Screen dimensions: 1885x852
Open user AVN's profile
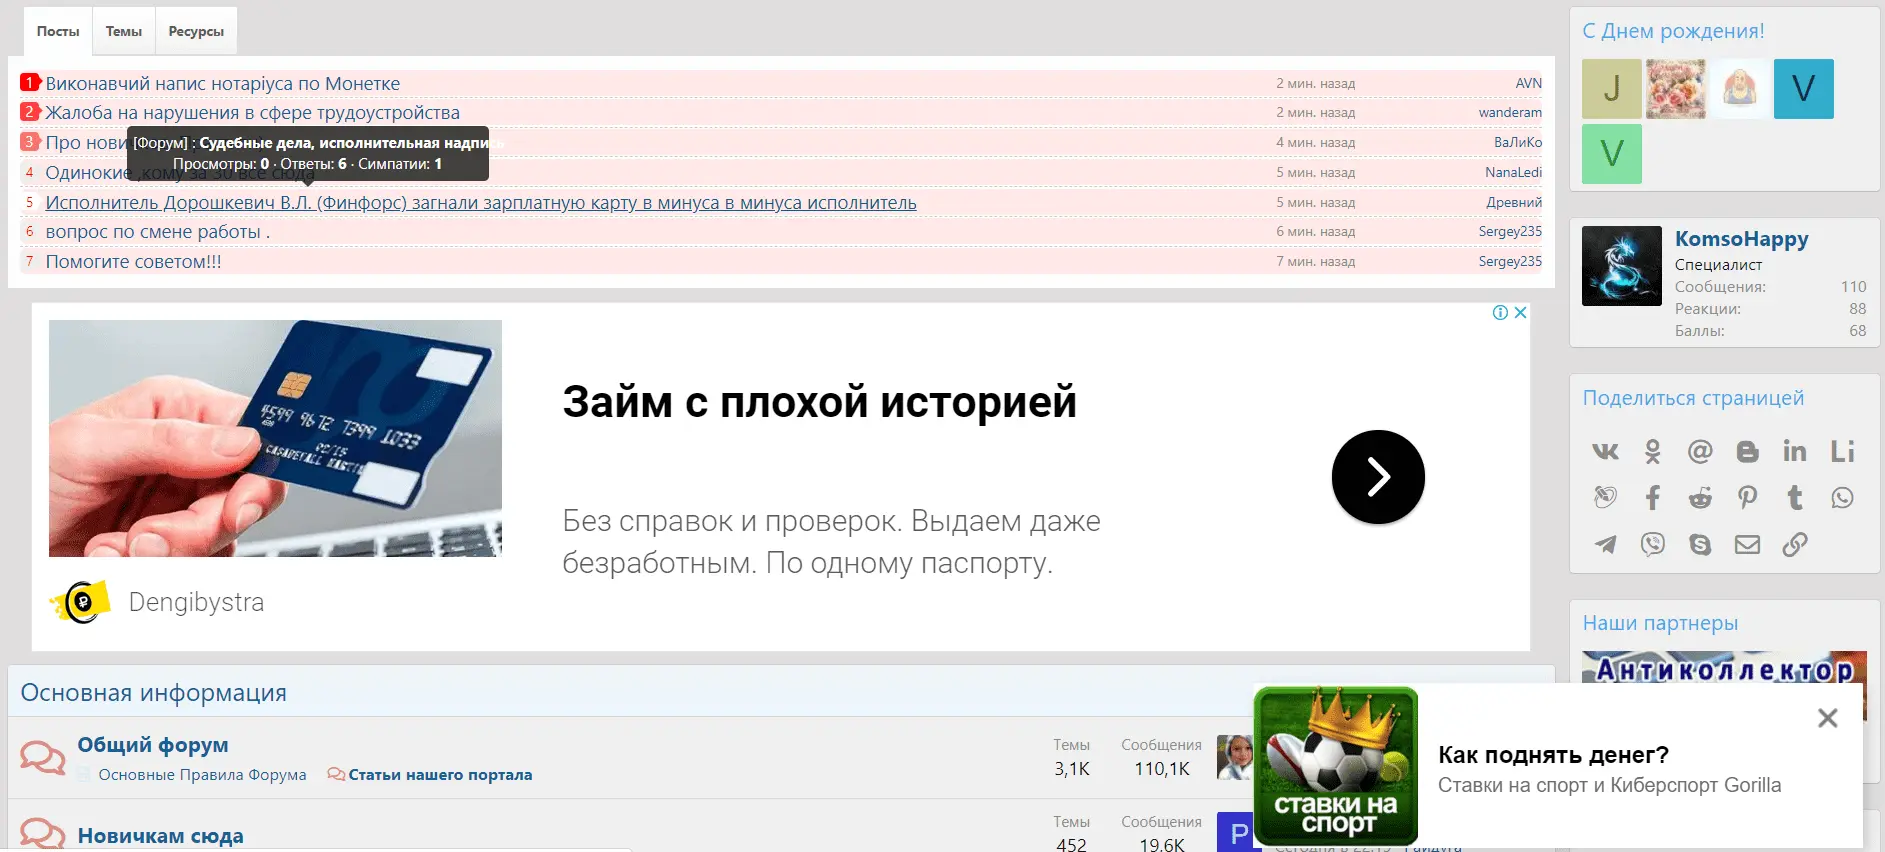pyautogui.click(x=1528, y=84)
